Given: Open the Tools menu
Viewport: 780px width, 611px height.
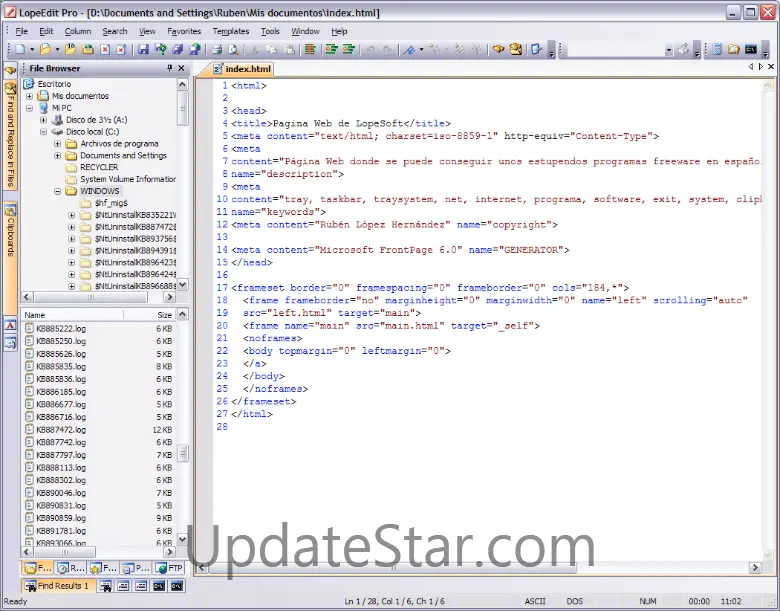Looking at the screenshot, I should click(270, 31).
